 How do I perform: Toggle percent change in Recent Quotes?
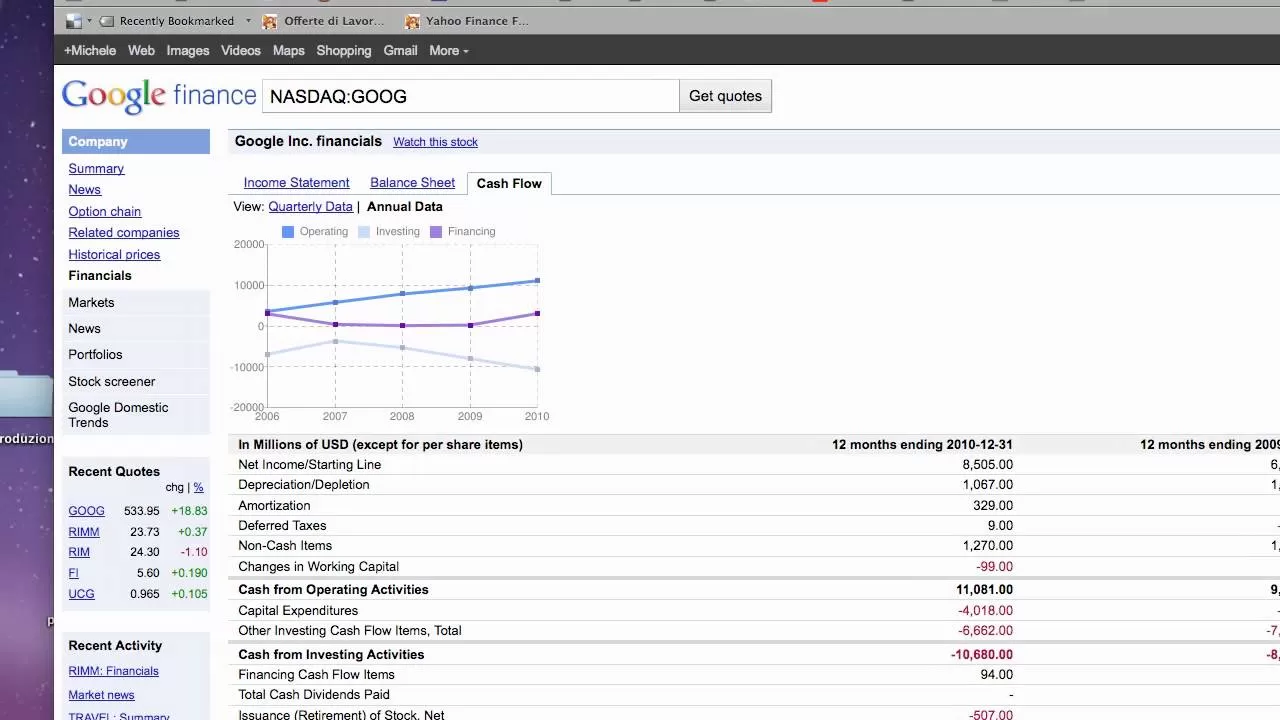coord(198,487)
